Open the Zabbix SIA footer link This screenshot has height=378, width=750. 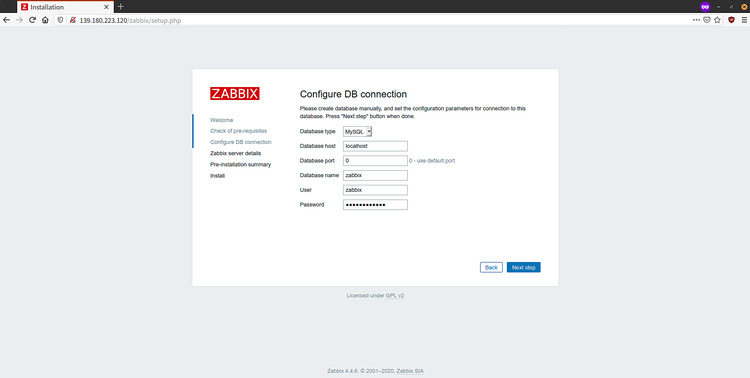[410, 371]
